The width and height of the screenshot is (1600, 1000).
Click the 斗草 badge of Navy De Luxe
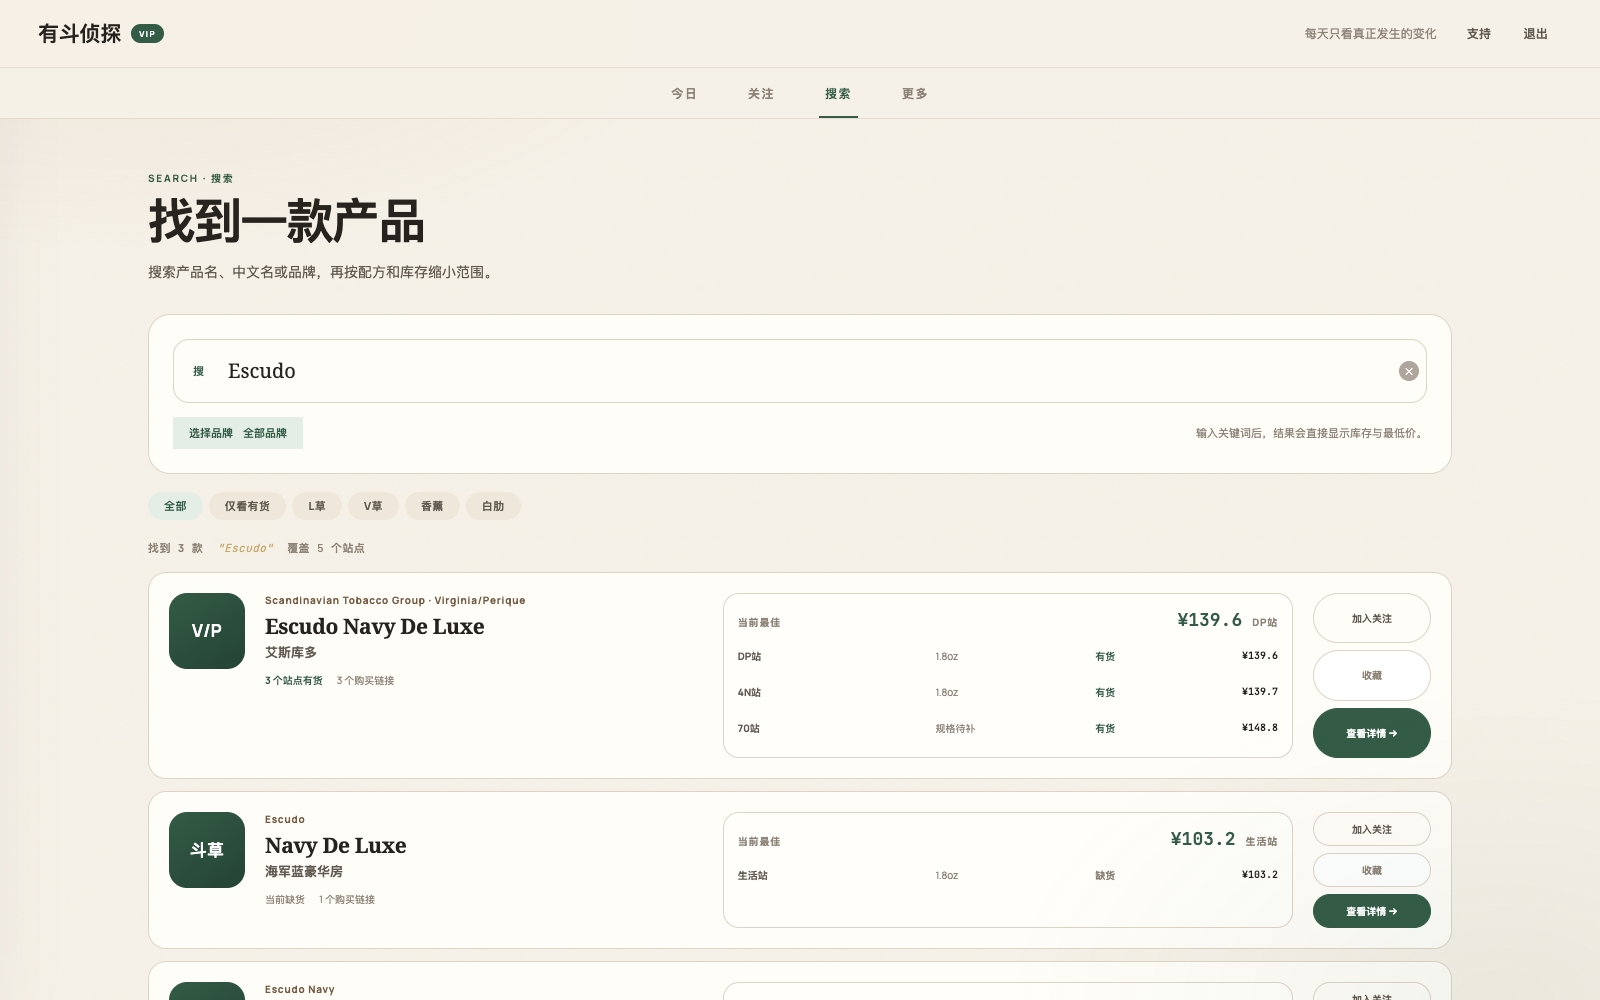coord(207,850)
